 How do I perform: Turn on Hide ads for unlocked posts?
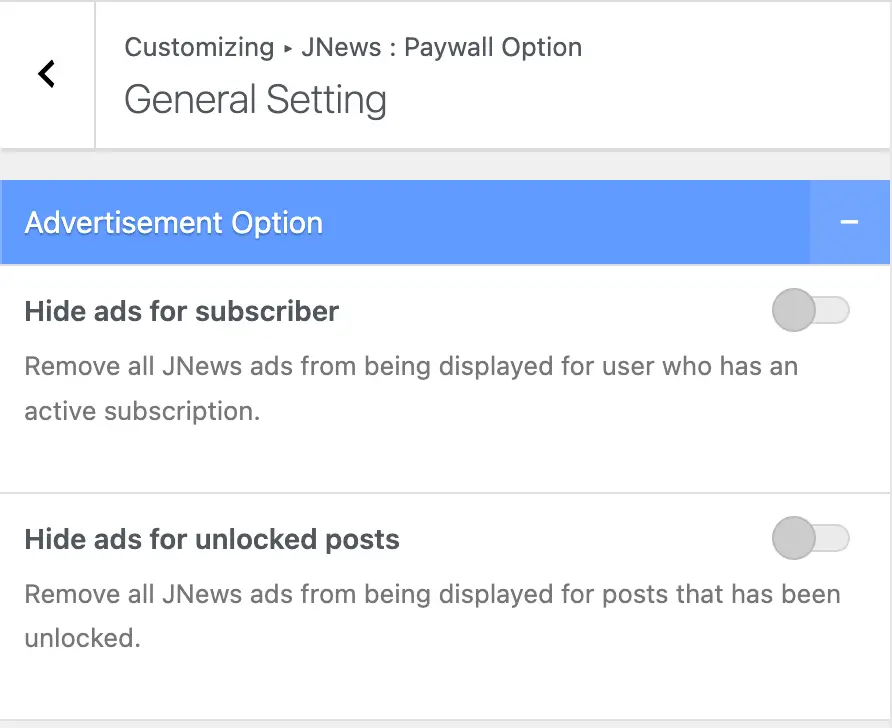click(811, 539)
